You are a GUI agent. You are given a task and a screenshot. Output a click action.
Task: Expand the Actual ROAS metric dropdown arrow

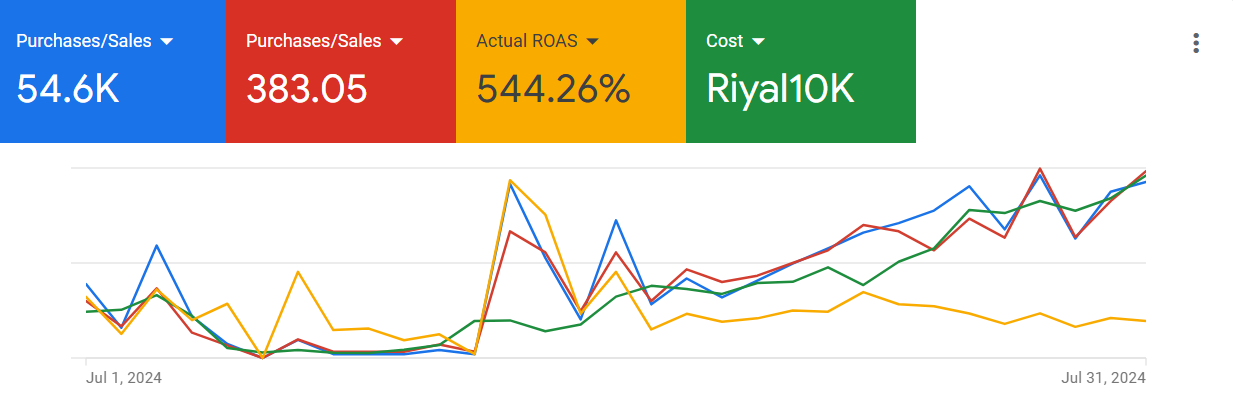[x=592, y=41]
